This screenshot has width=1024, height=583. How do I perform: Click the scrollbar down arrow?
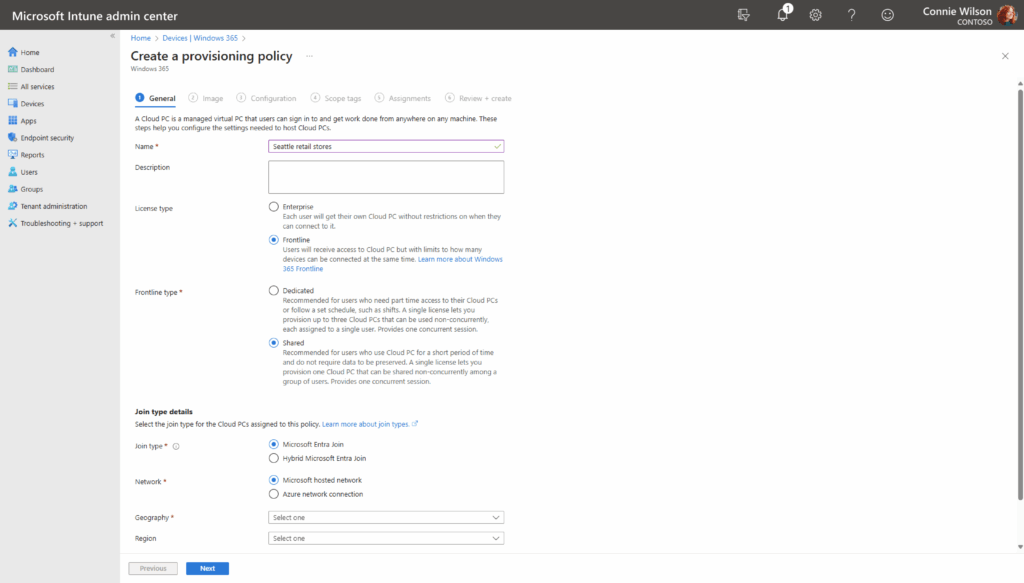pos(1020,547)
